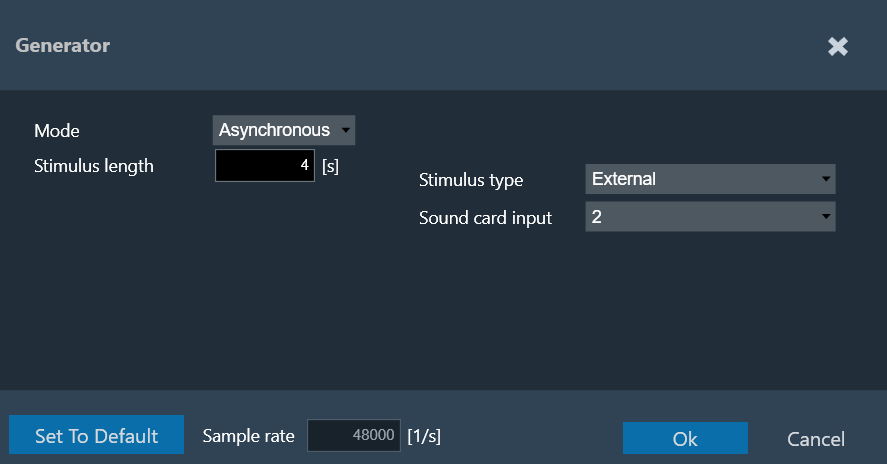The image size is (887, 464).
Task: Click the Generator title text
Action: click(63, 45)
